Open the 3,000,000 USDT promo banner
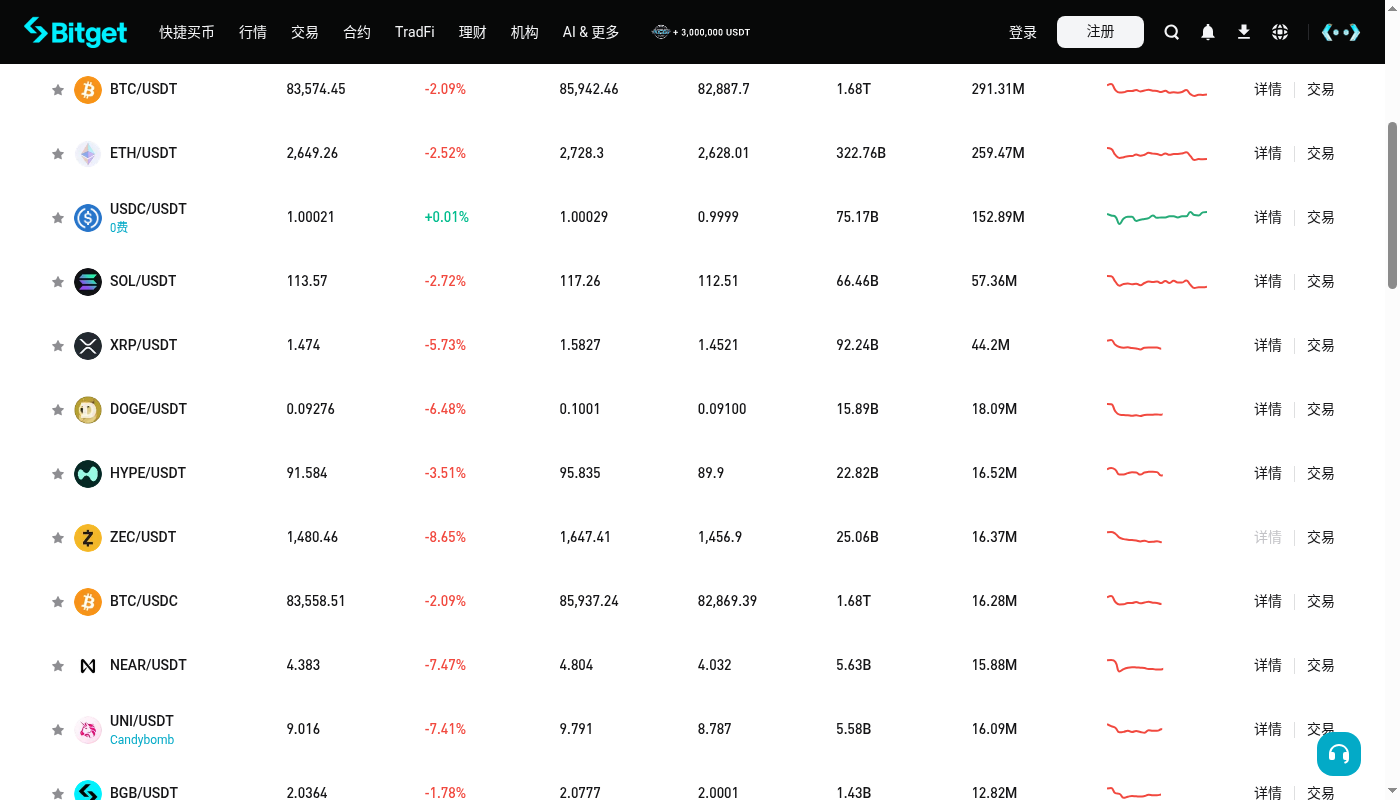Screen dimensions: 1400x800 701,32
